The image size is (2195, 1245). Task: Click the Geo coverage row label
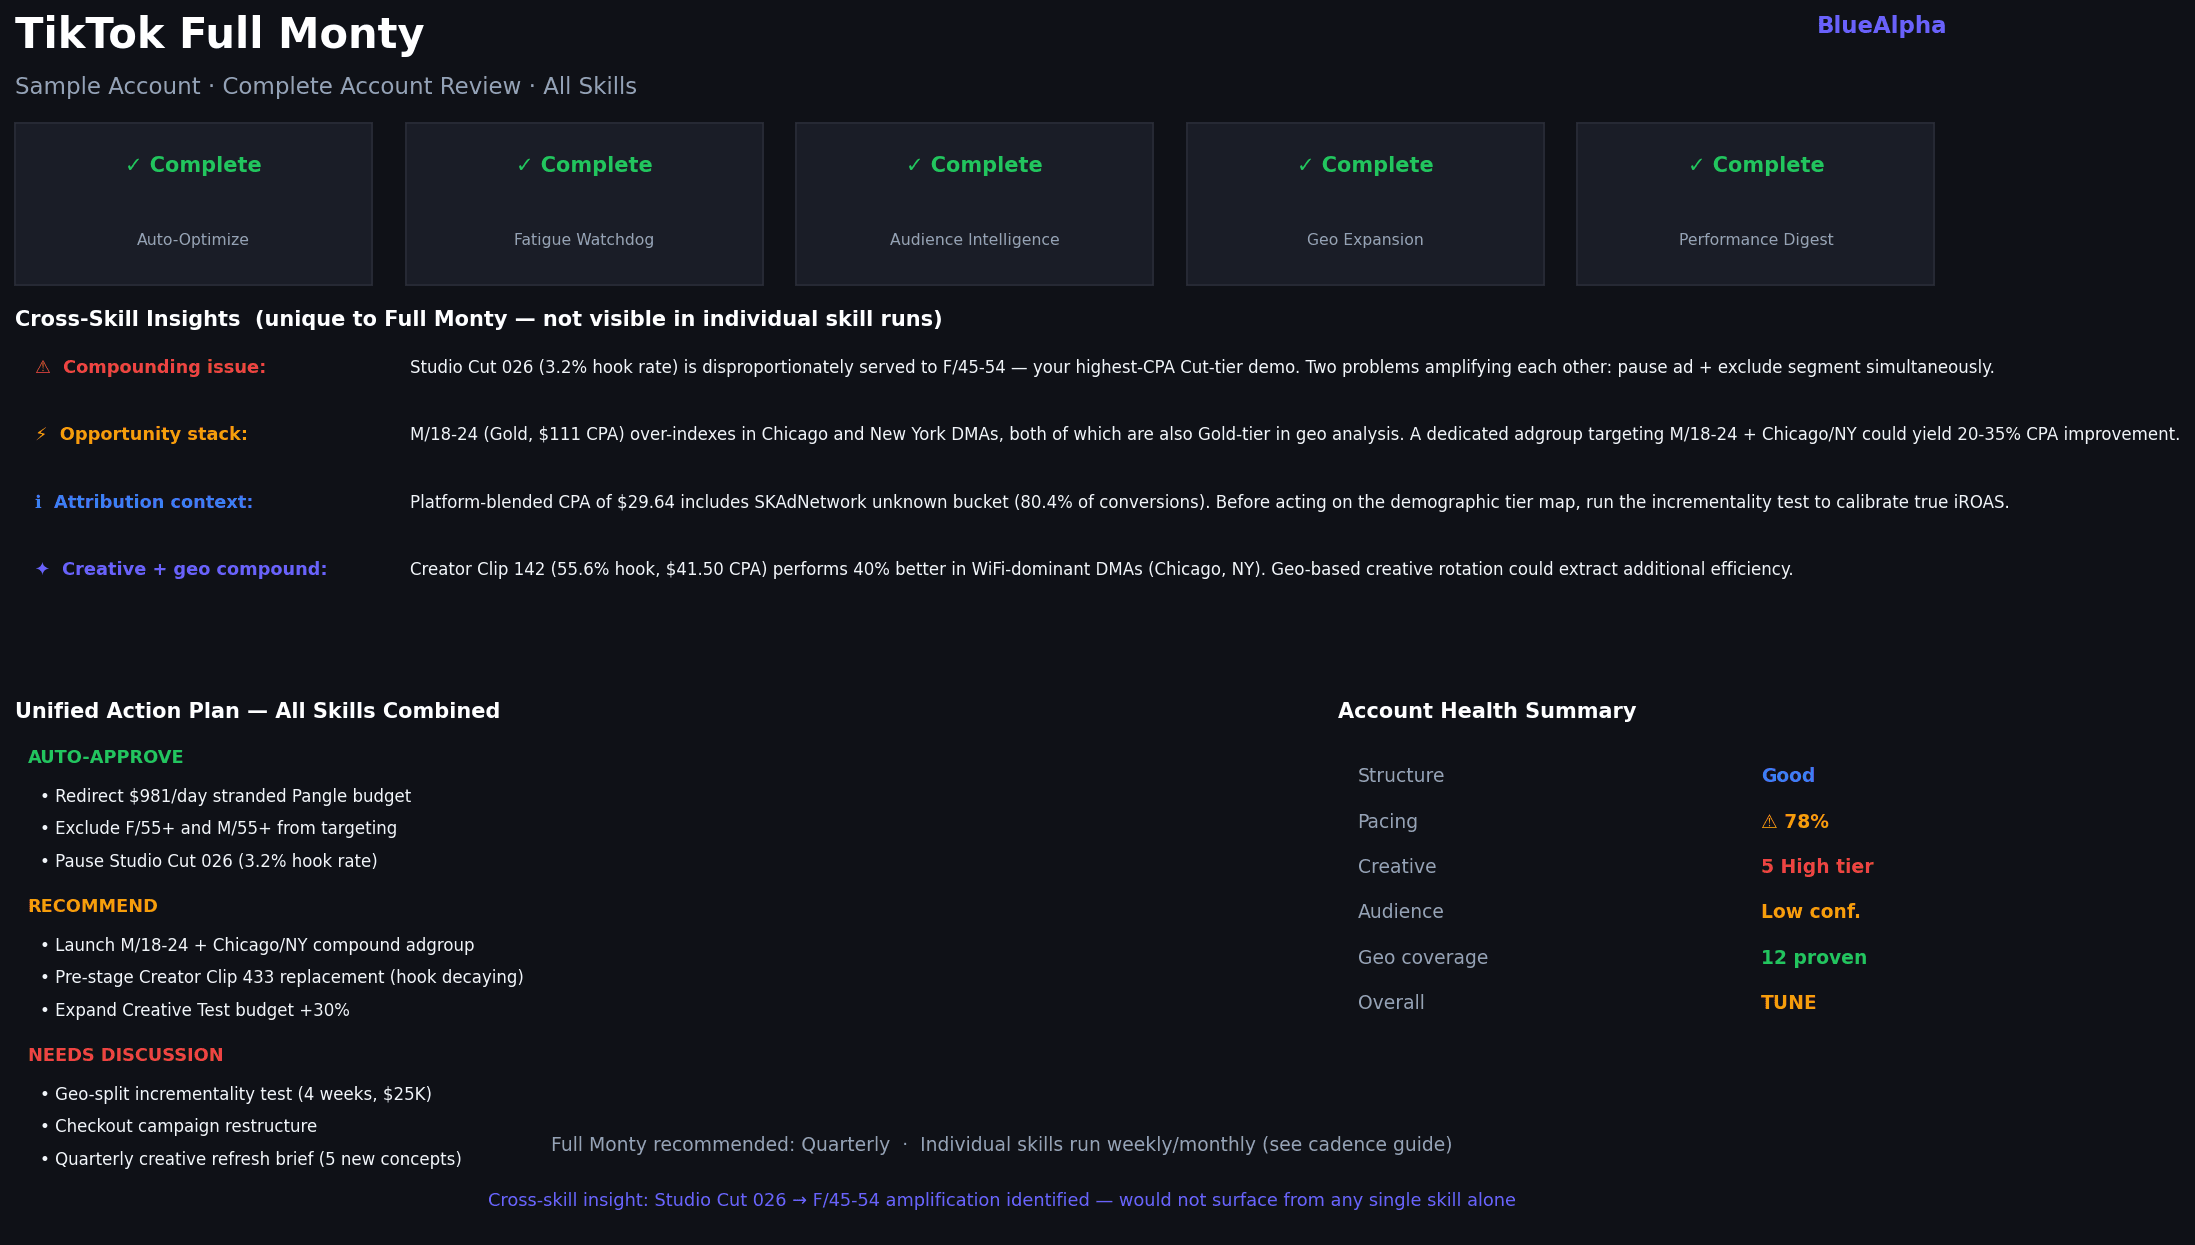coord(1423,958)
